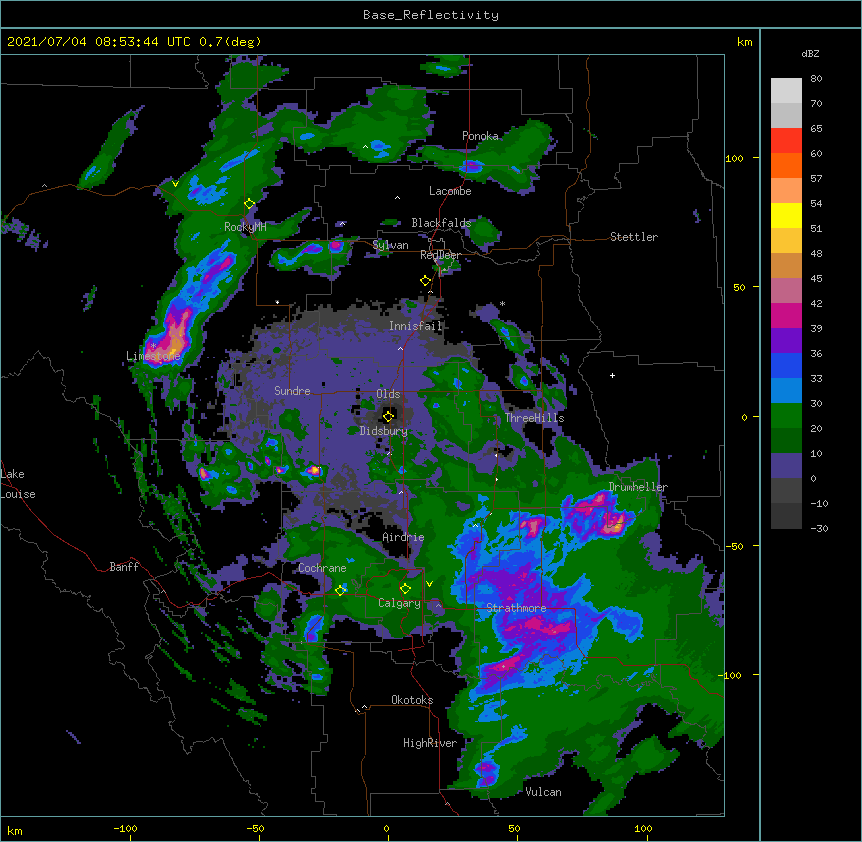
Task: Click the Innisfail town label
Action: point(415,326)
